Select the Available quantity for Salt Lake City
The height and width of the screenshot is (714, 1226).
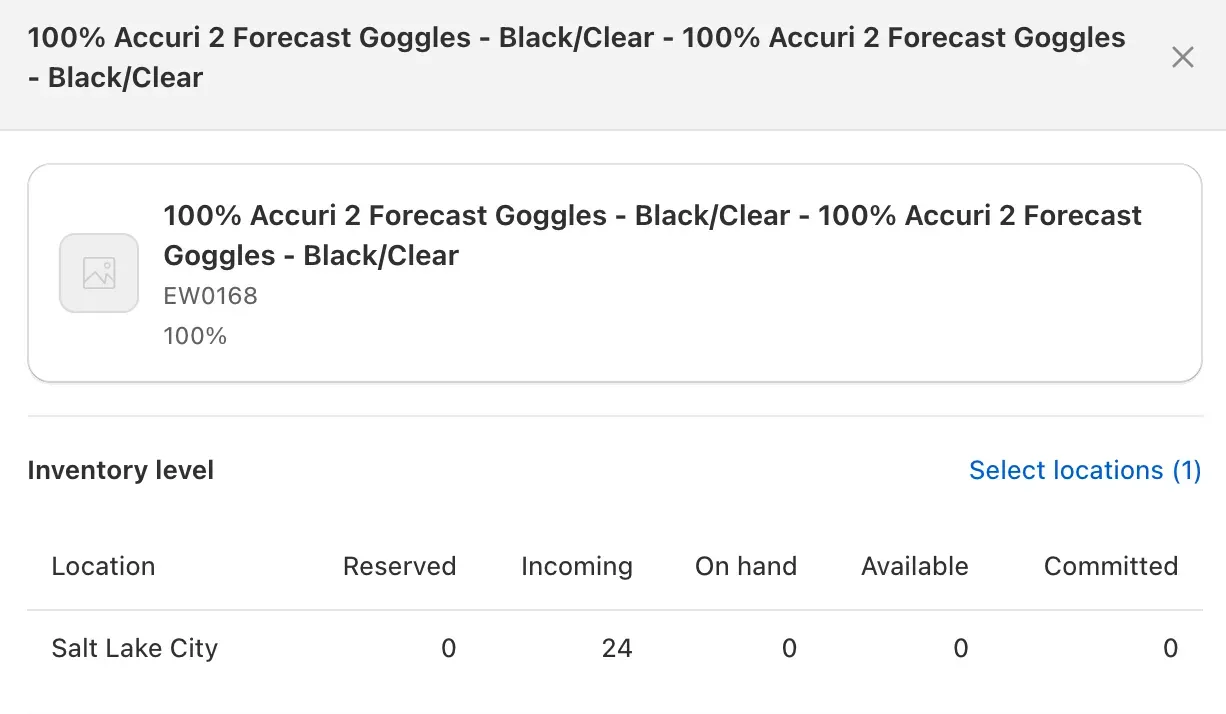tap(960, 648)
